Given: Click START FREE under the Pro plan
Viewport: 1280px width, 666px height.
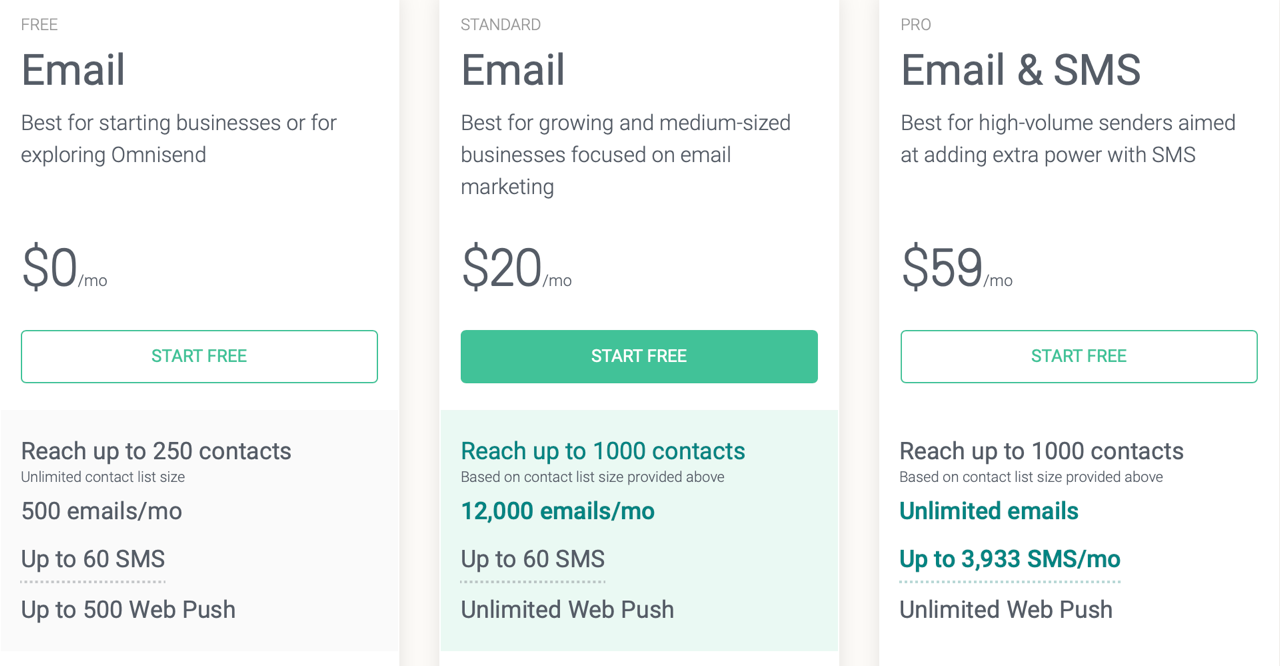Looking at the screenshot, I should [1079, 356].
